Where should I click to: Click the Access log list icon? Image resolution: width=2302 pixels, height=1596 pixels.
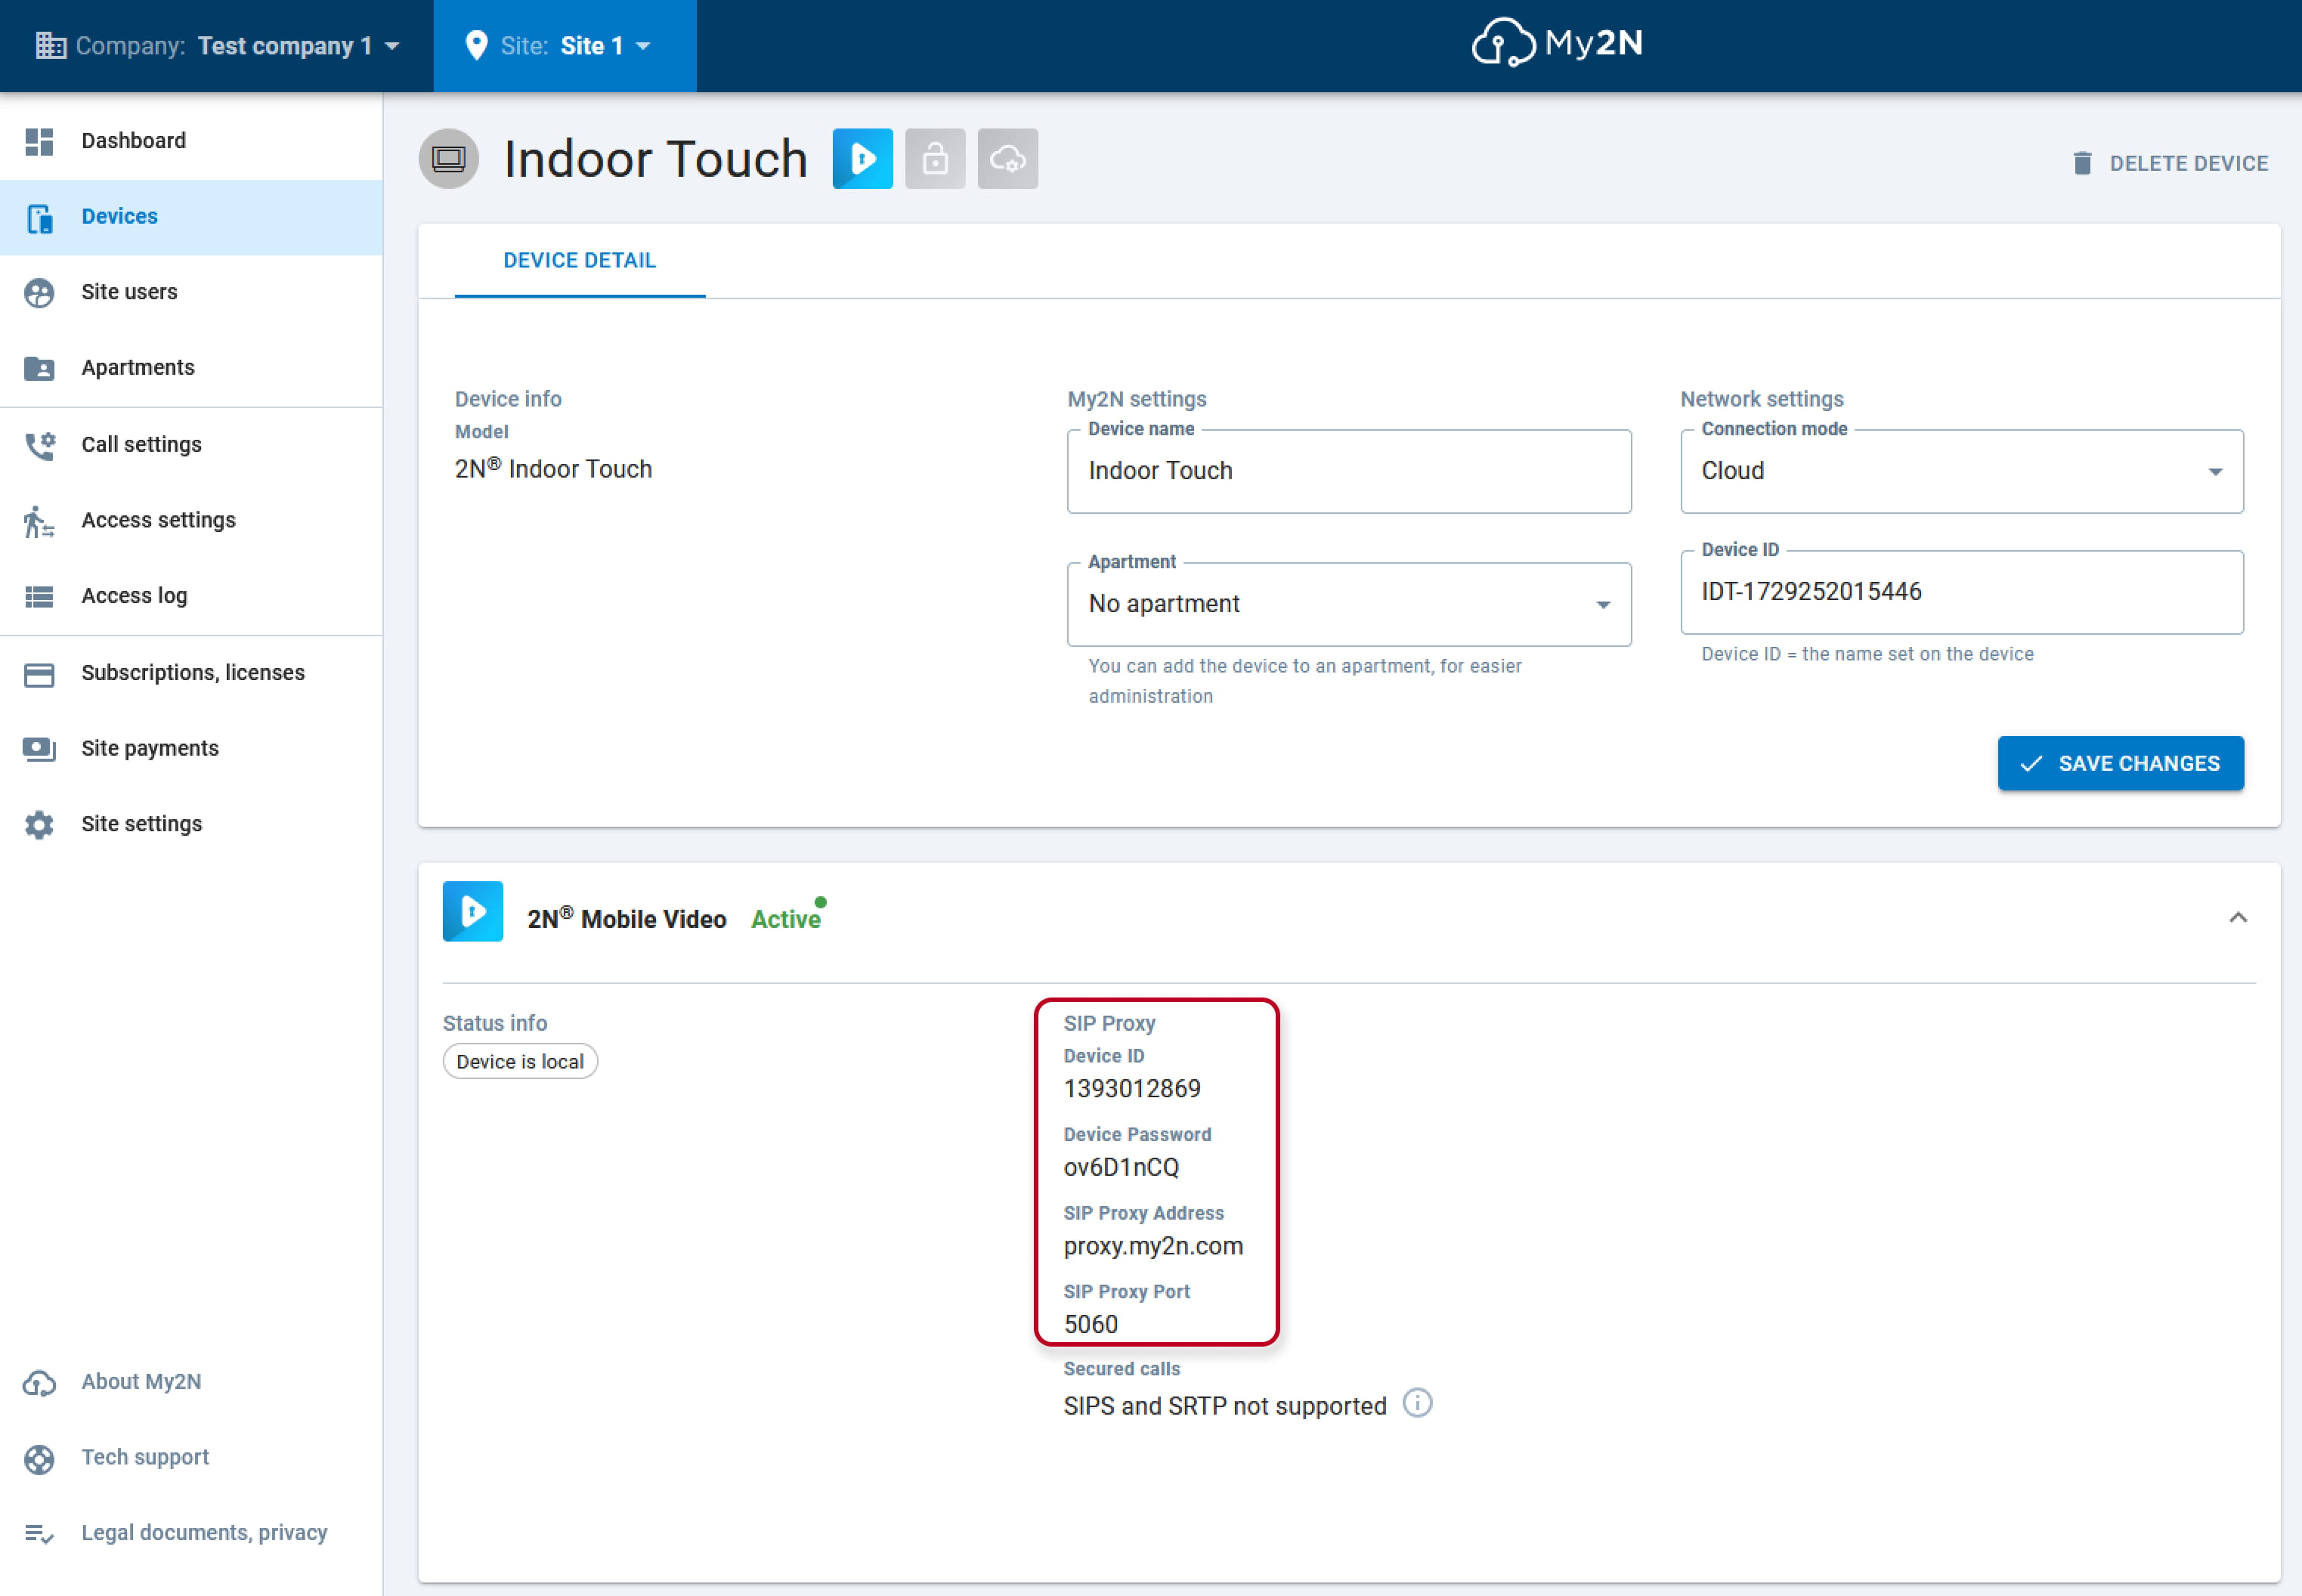pos(39,597)
